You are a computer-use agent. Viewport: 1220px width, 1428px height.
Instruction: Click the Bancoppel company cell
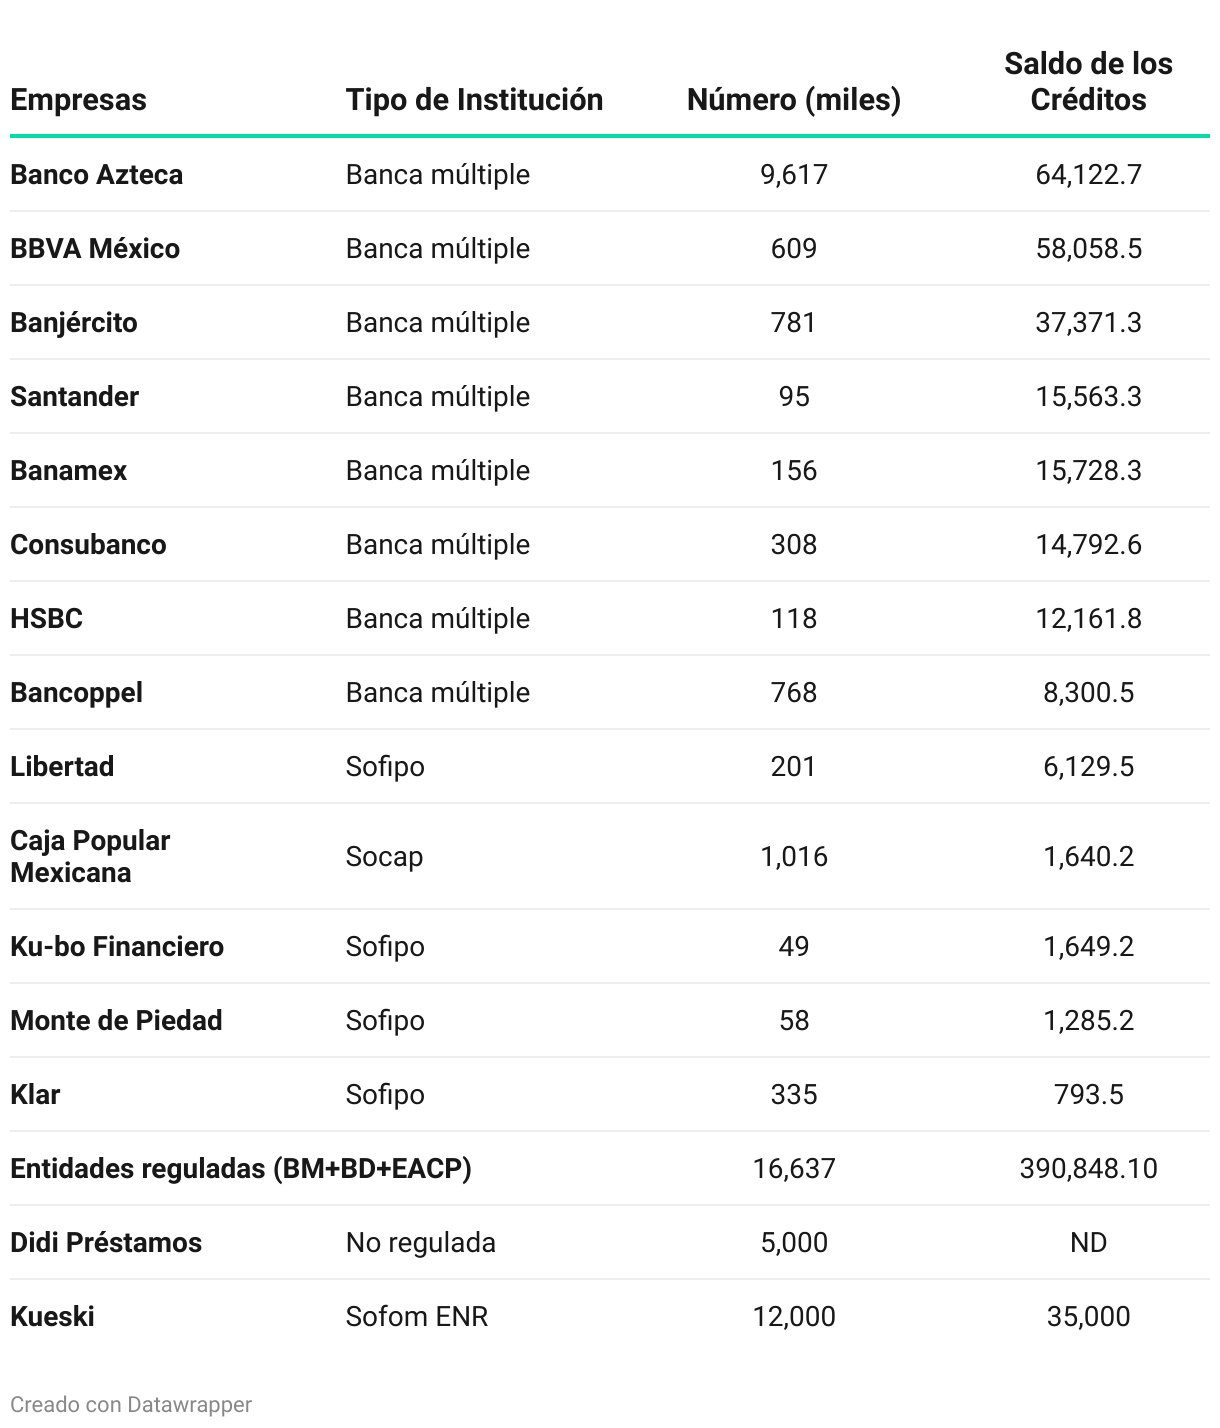click(x=76, y=693)
